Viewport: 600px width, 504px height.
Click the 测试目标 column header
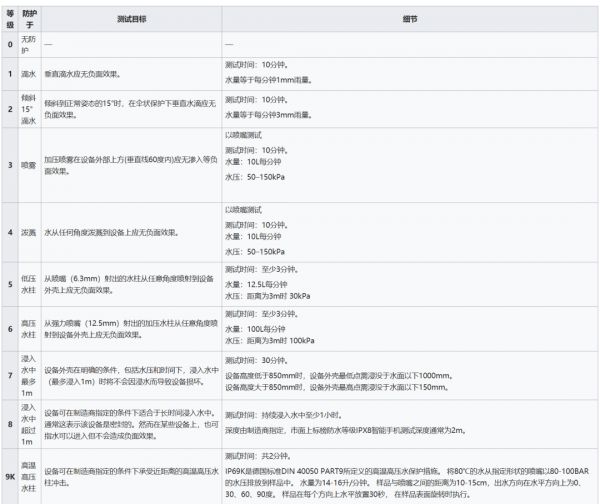tap(130, 20)
